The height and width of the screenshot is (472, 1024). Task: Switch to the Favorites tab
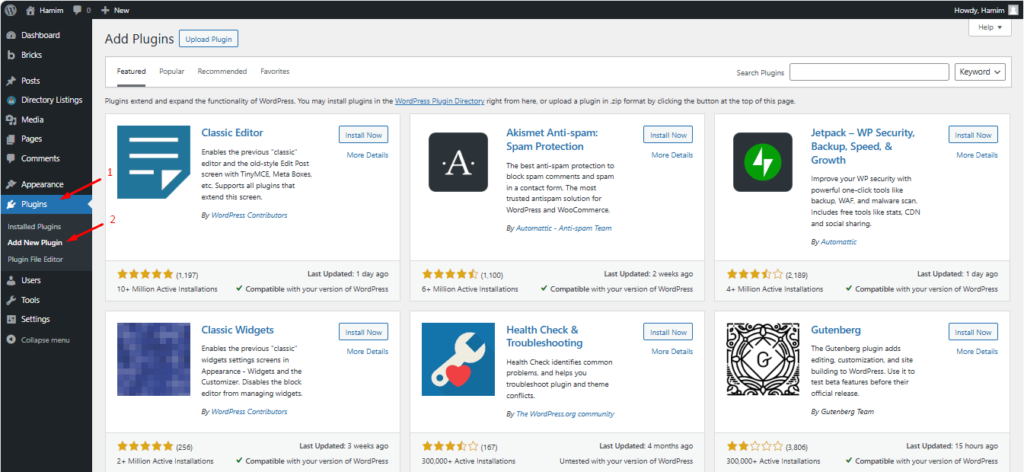click(274, 72)
